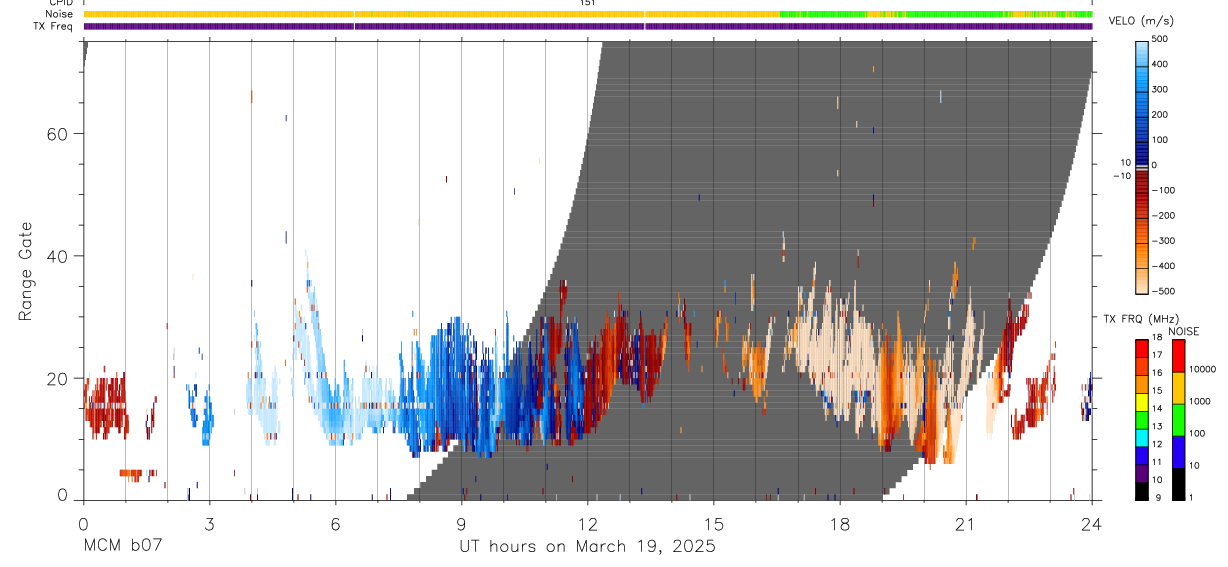Click the blue segment of the NOISE scale
This screenshot has width=1228, height=567.
click(1179, 451)
